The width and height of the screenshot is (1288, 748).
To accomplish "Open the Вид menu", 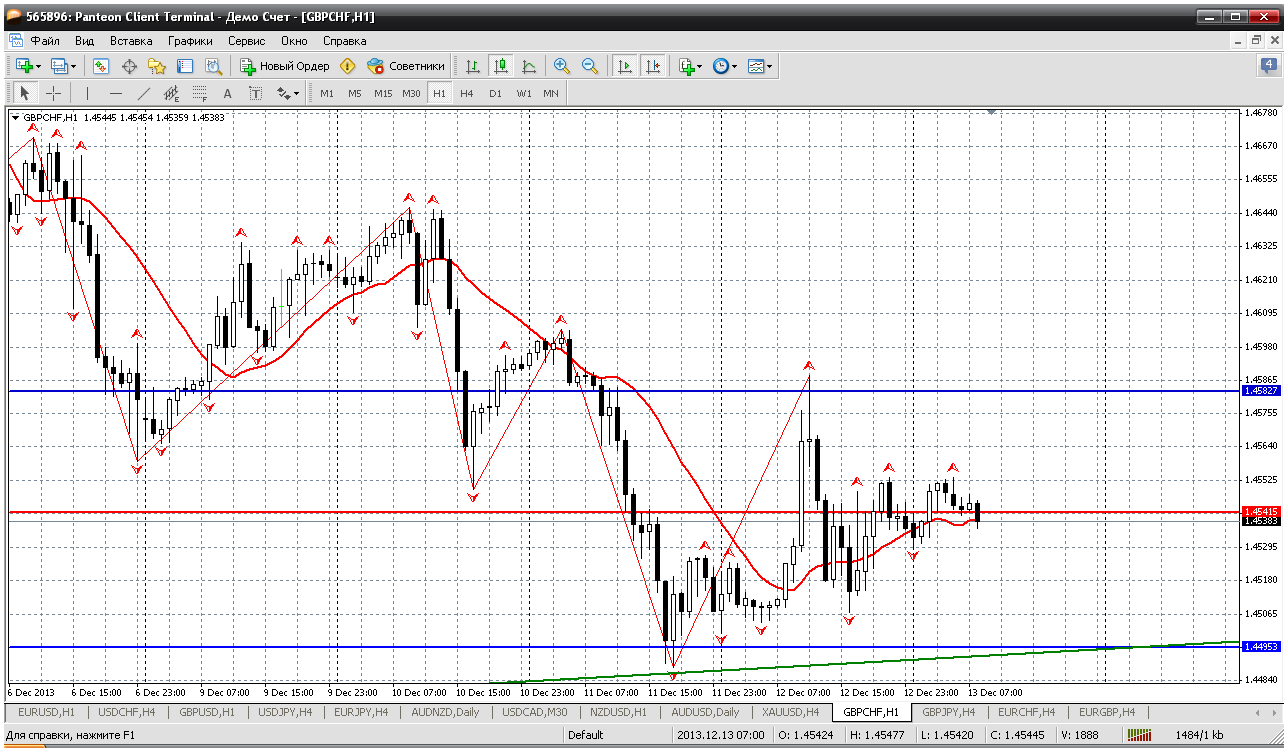I will click(85, 41).
